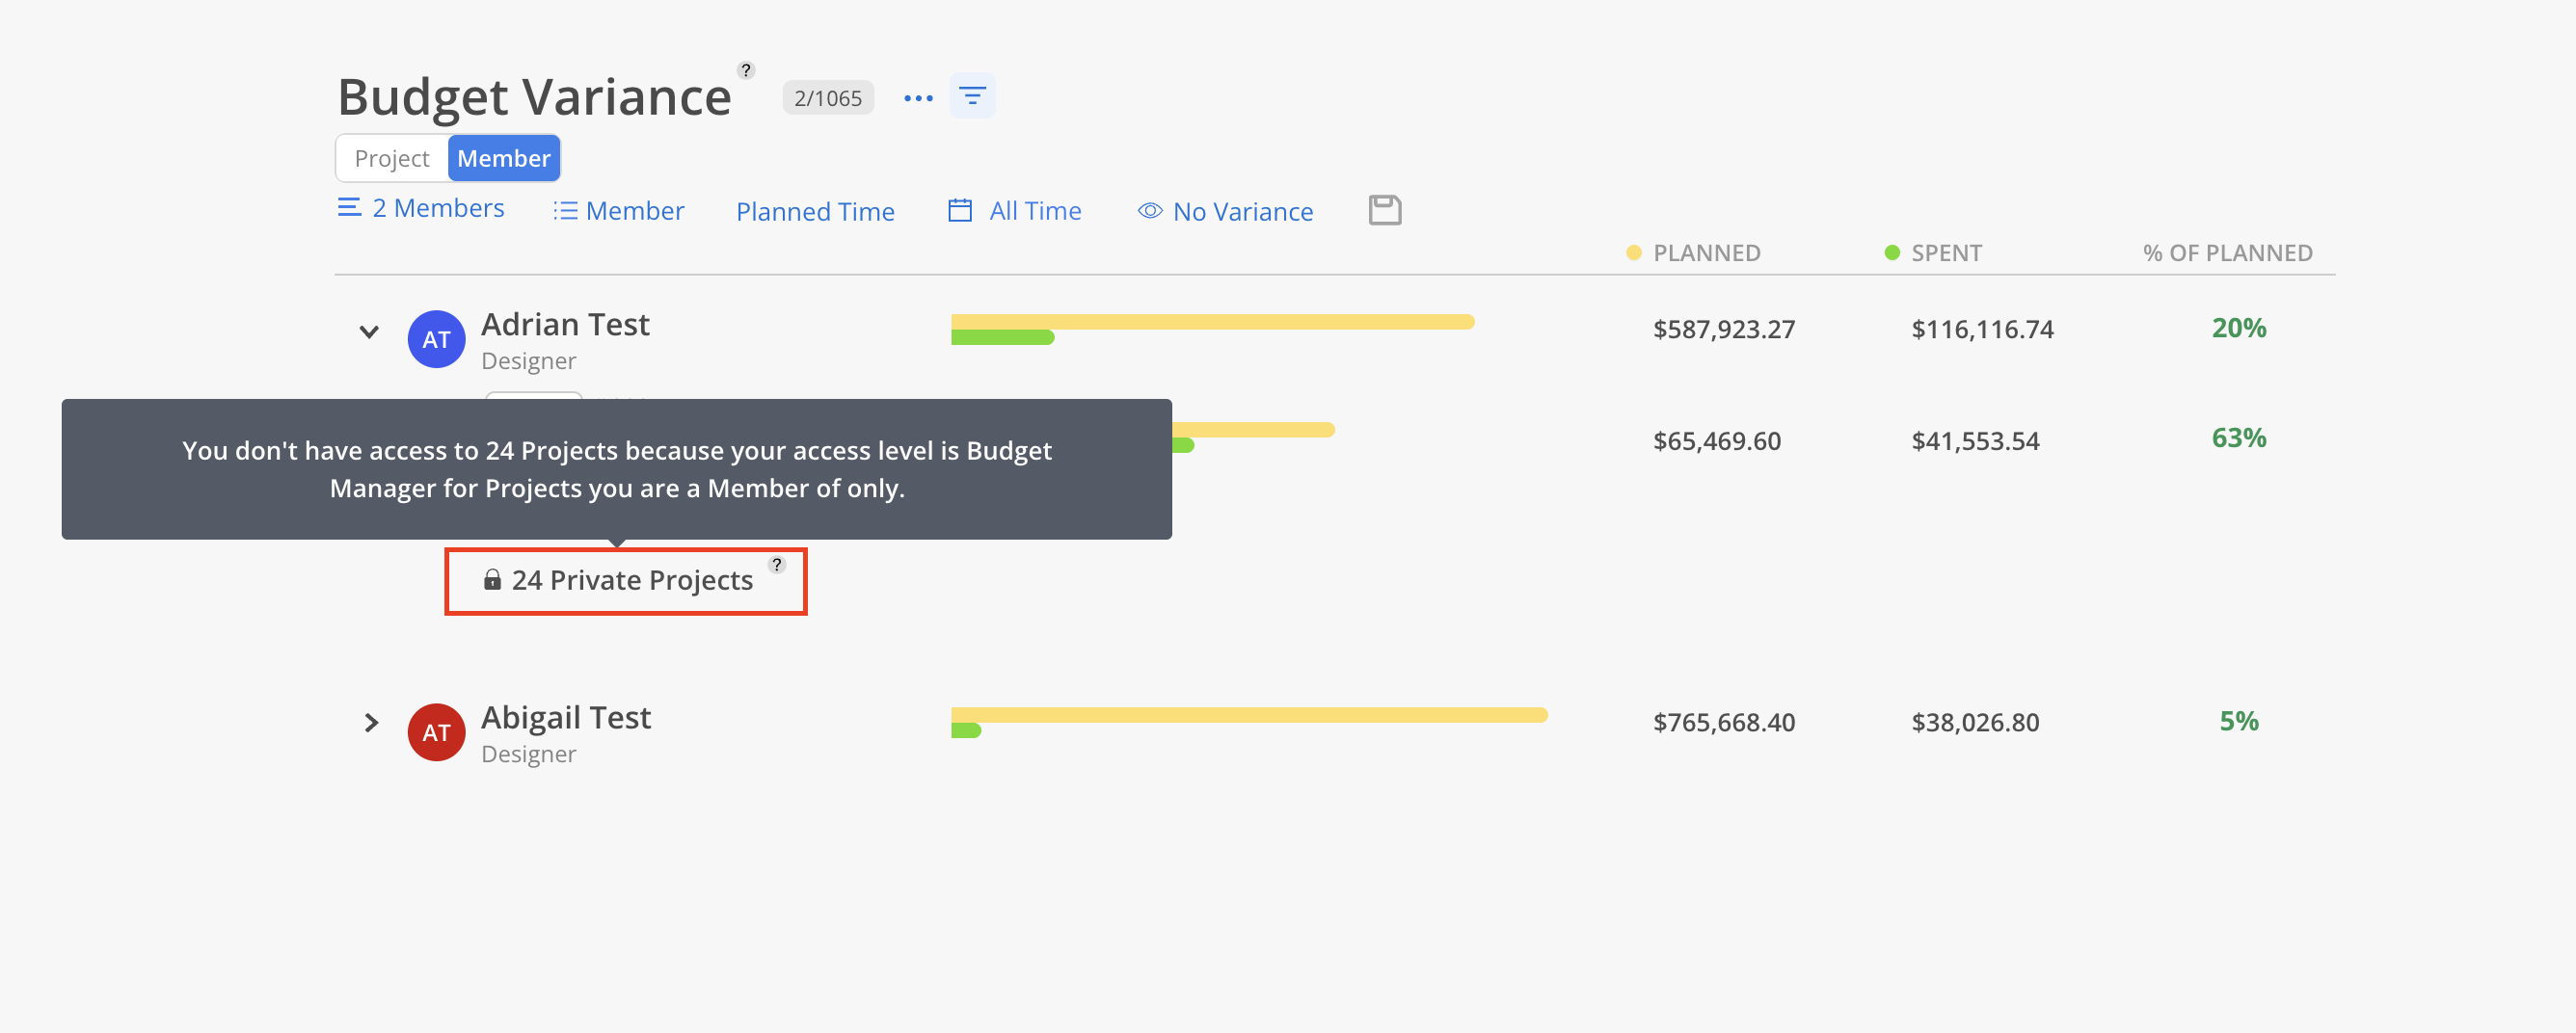Click Adrian Test's blue AT avatar
2576x1033 pixels.
[x=436, y=339]
